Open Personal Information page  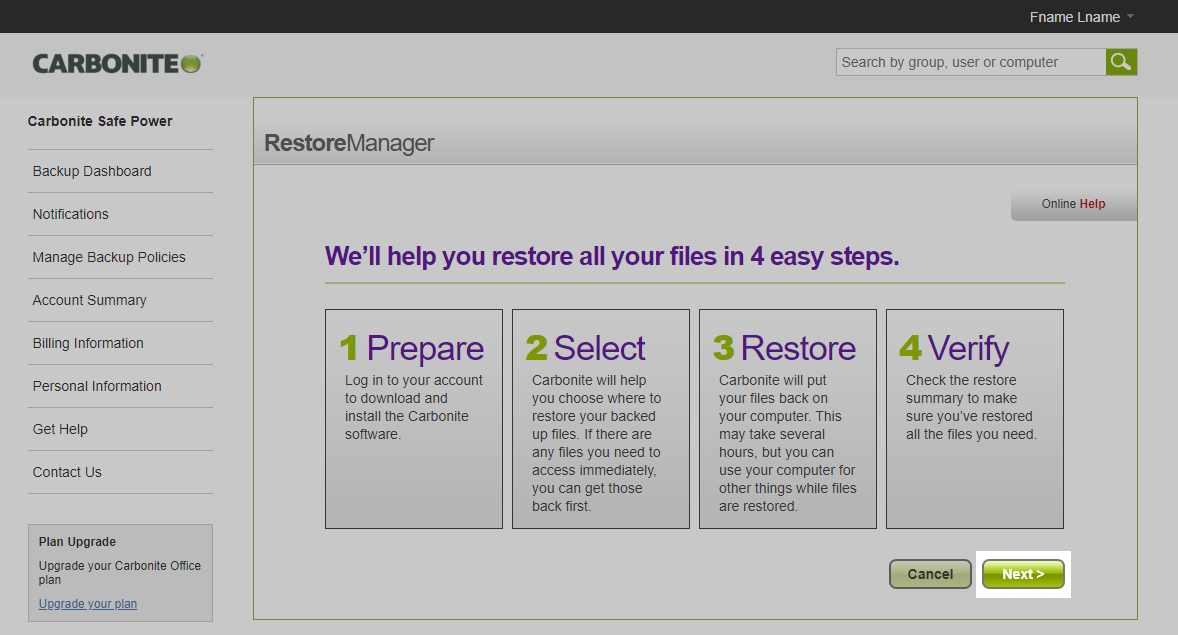(x=97, y=386)
